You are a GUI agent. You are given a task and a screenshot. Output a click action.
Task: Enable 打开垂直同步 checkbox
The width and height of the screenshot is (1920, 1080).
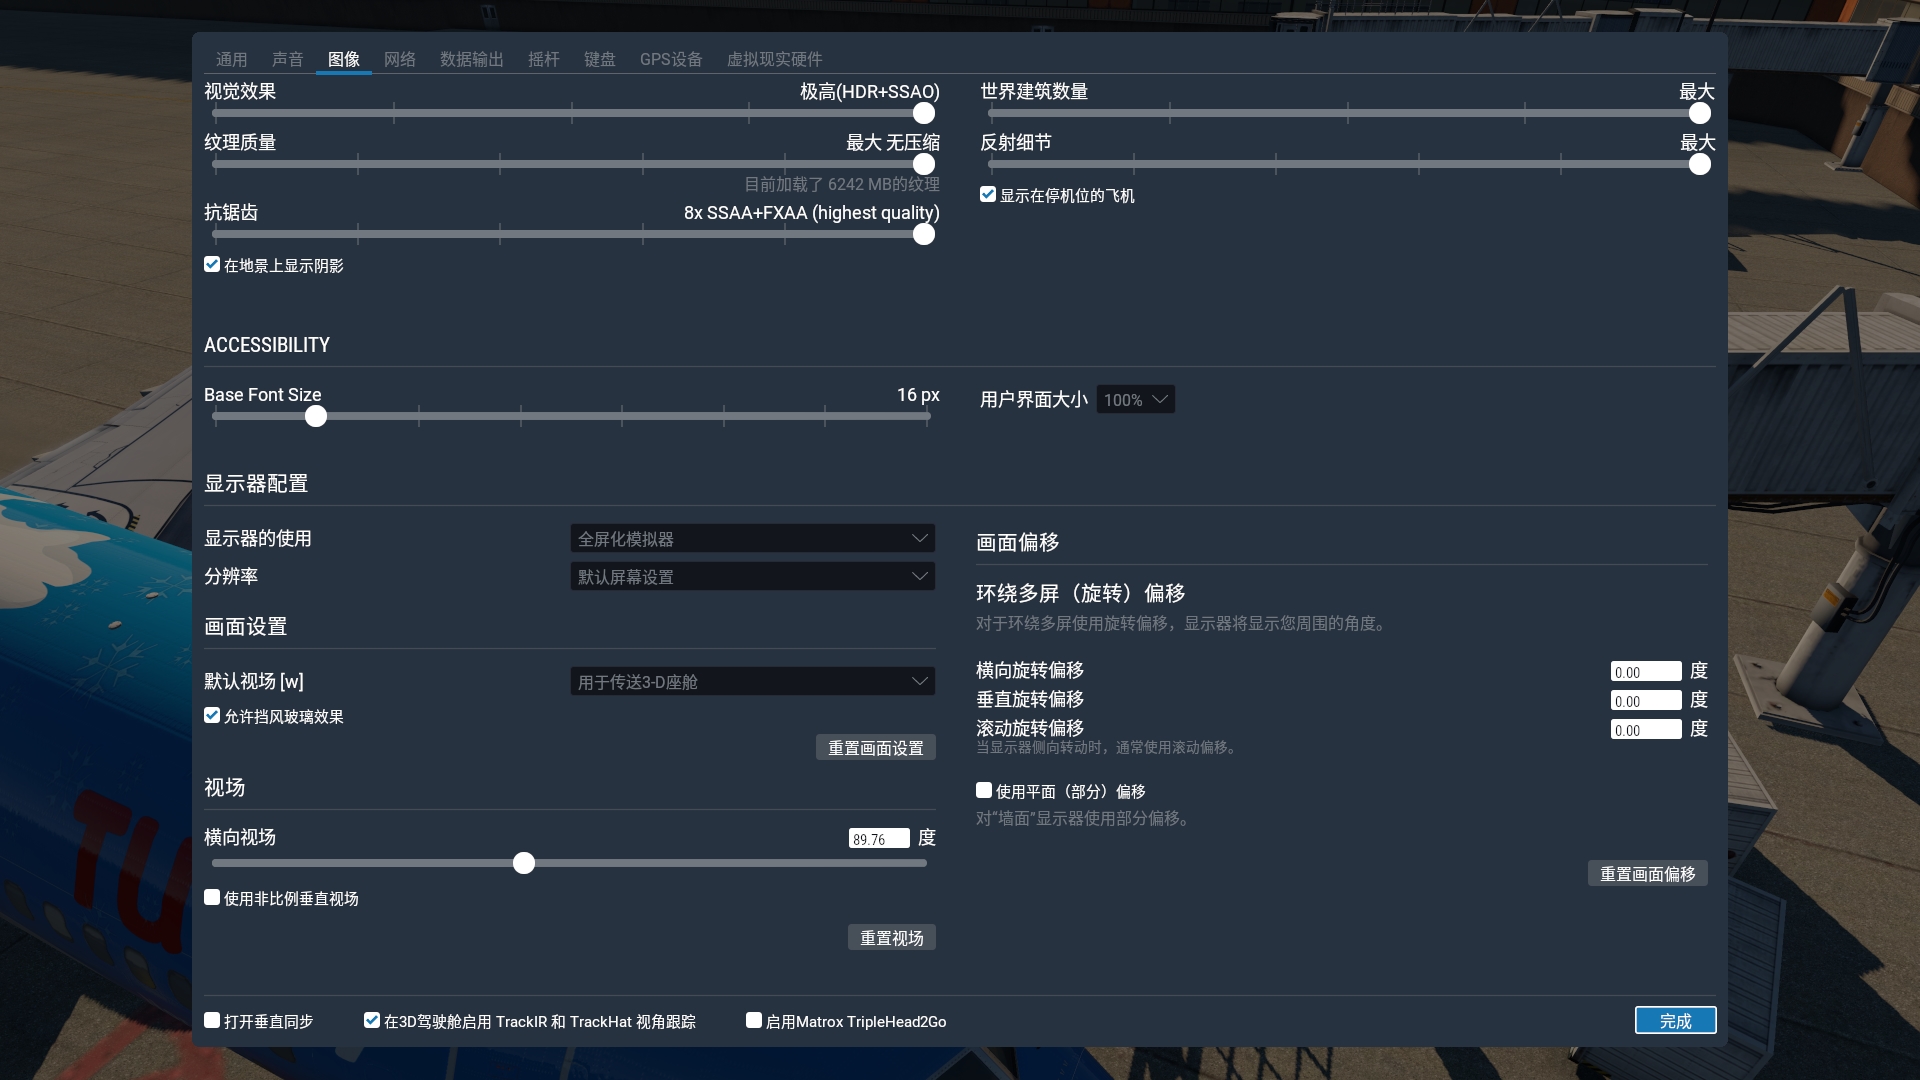[212, 1020]
